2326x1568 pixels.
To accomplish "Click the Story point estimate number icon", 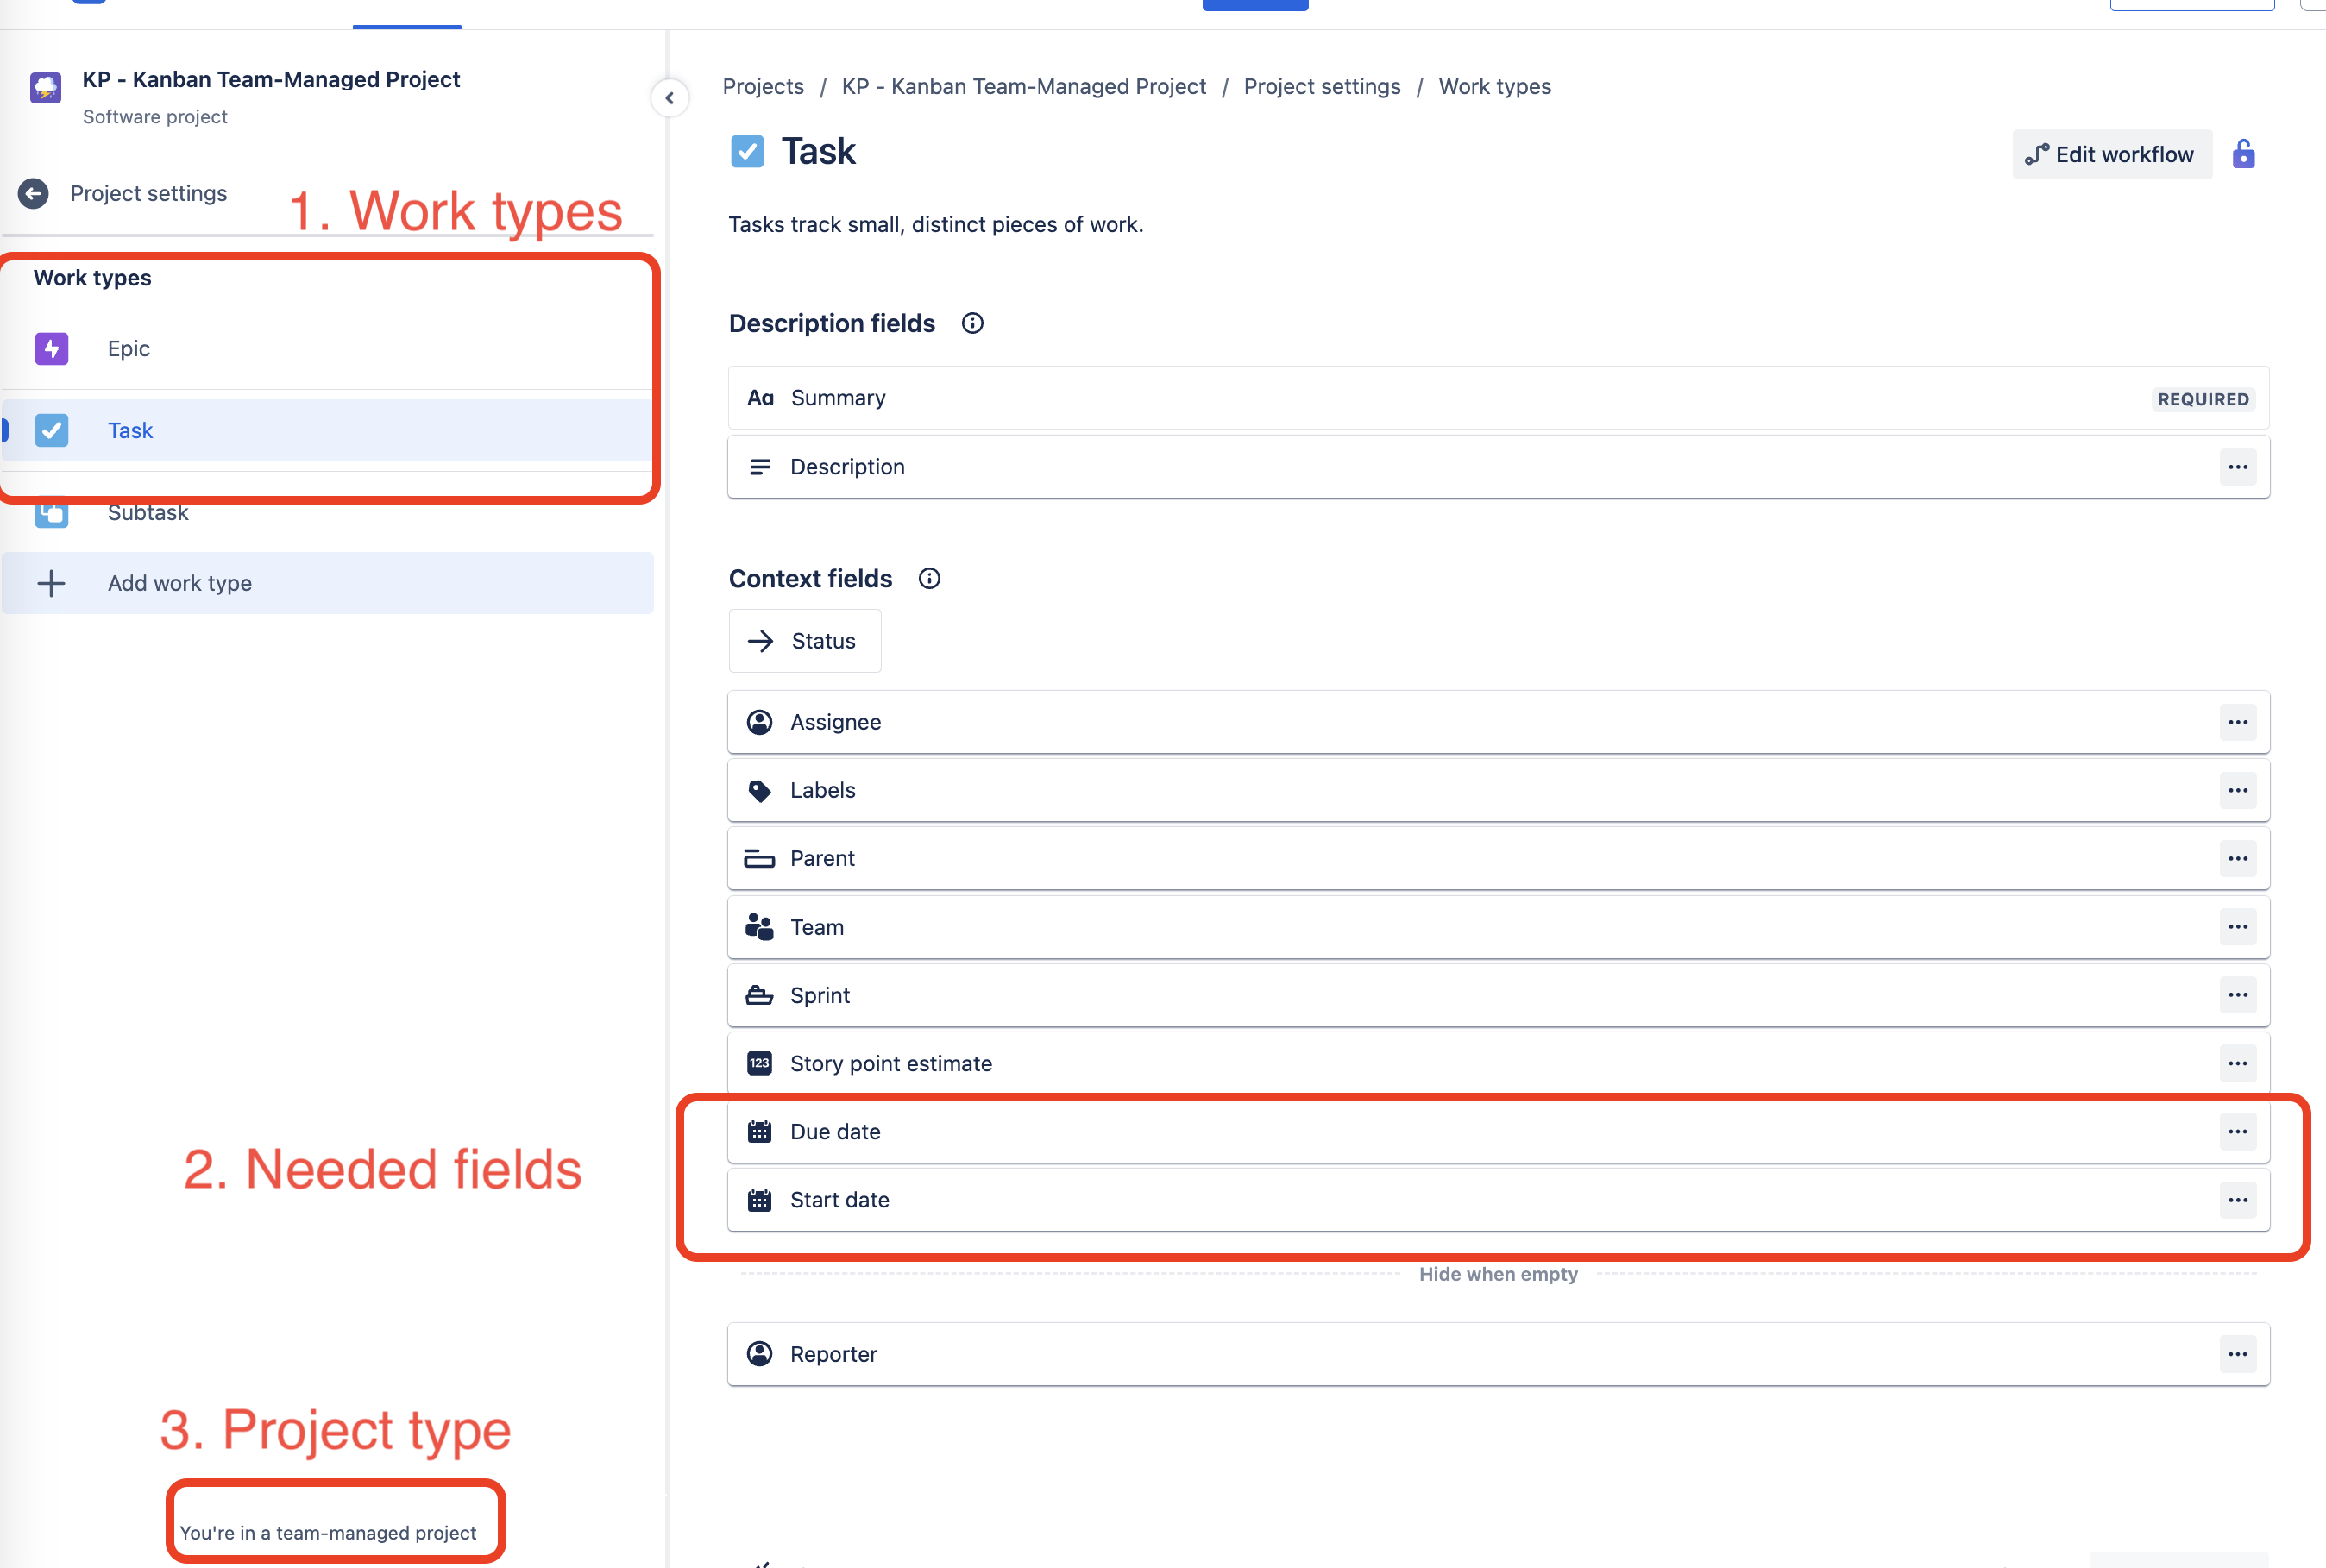I will tap(759, 1063).
